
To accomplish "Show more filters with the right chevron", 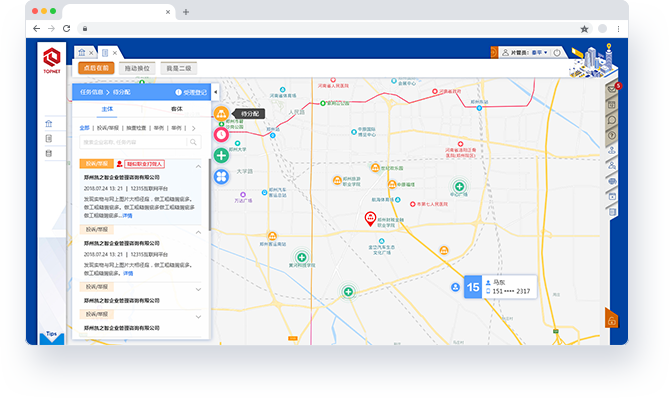I will coord(194,128).
